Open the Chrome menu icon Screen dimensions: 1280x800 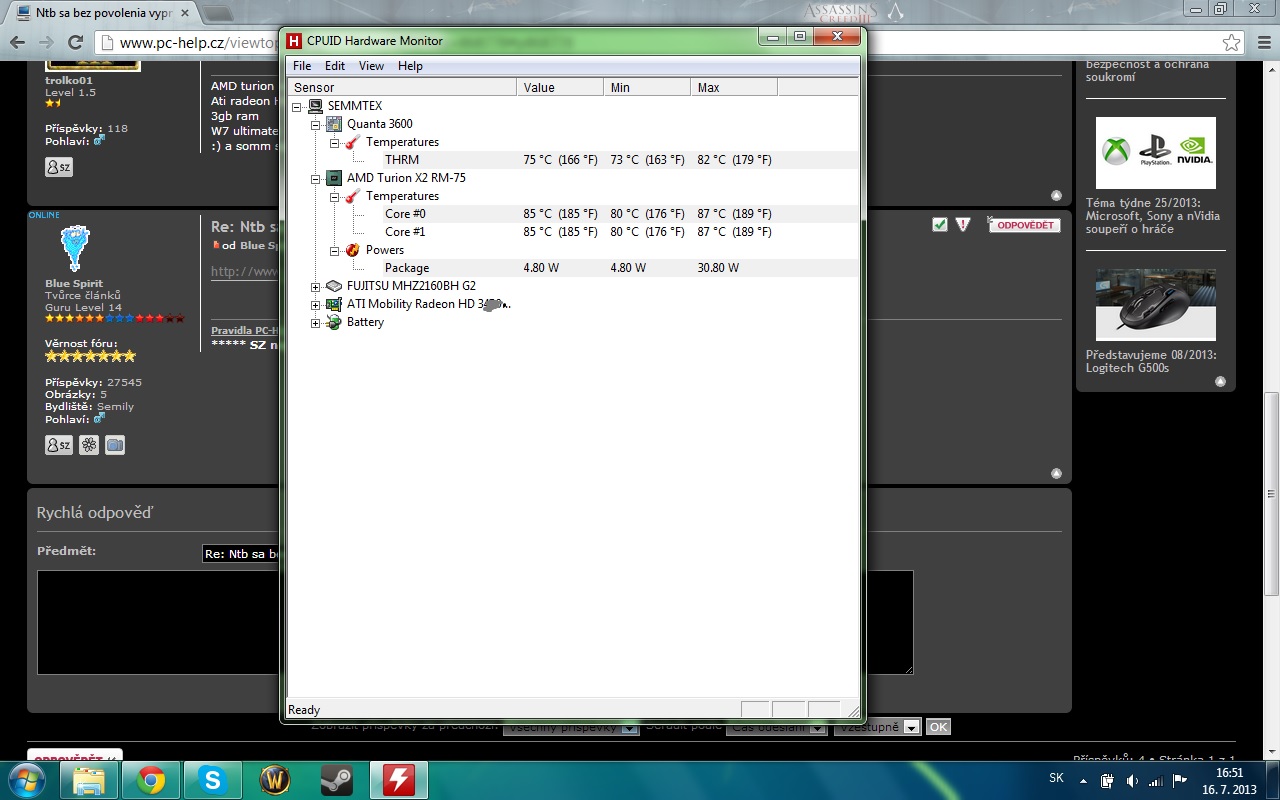point(1262,43)
